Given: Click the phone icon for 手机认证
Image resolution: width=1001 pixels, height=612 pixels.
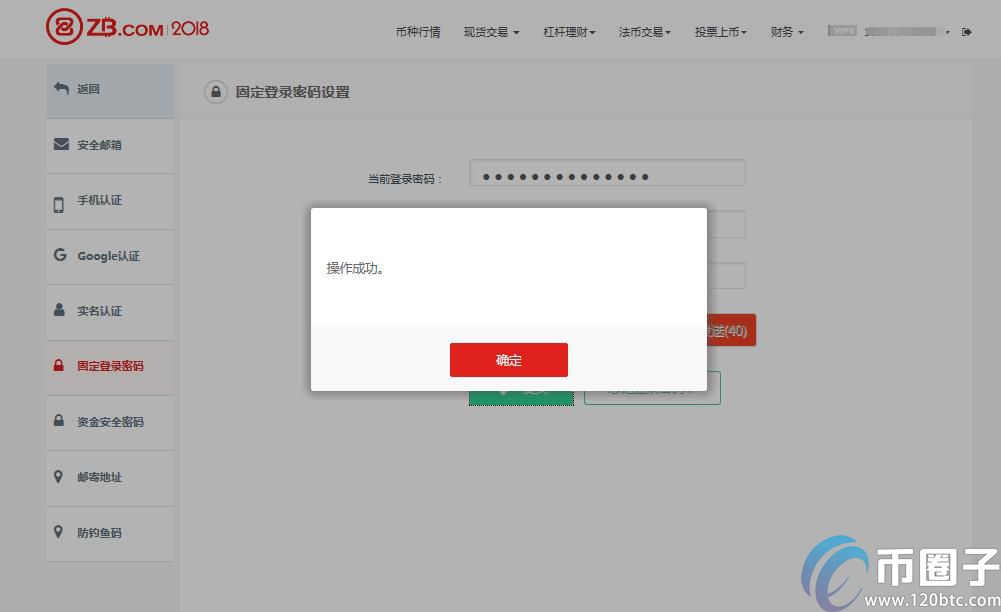Looking at the screenshot, I should tap(59, 204).
